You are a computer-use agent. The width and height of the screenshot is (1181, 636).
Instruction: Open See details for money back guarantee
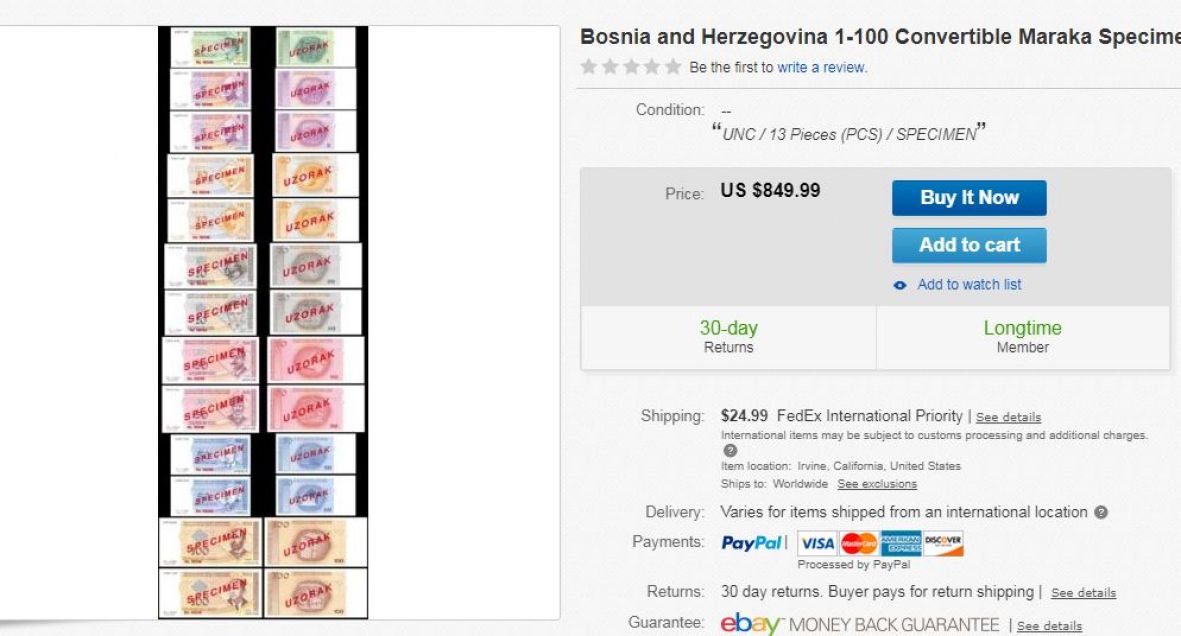pyautogui.click(x=1049, y=627)
